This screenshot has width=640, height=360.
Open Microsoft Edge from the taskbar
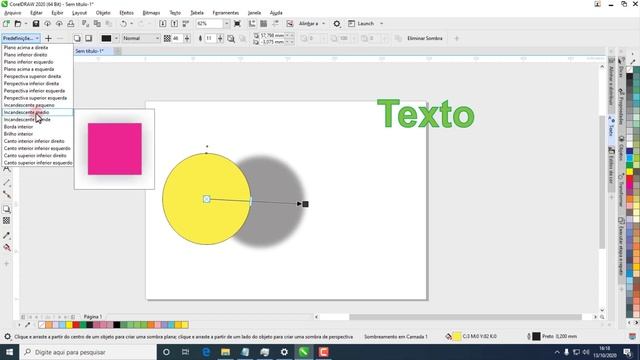(x=206, y=352)
